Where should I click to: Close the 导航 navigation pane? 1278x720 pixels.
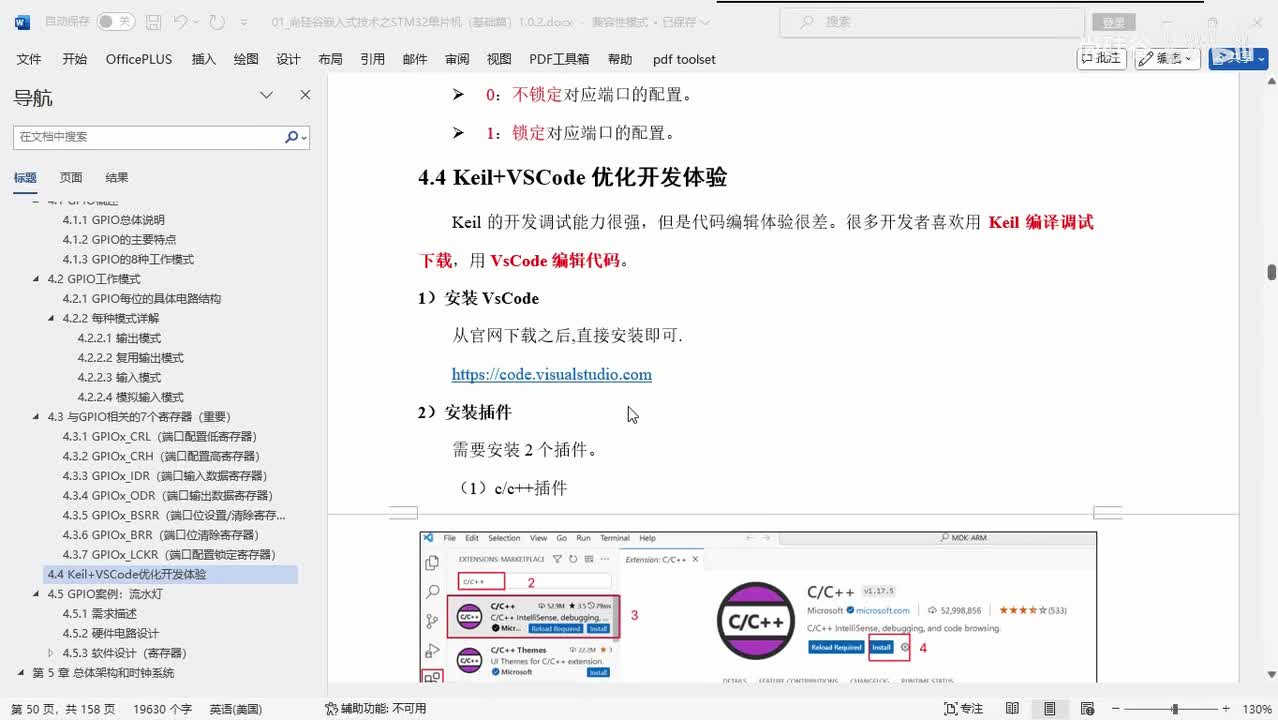coord(305,95)
